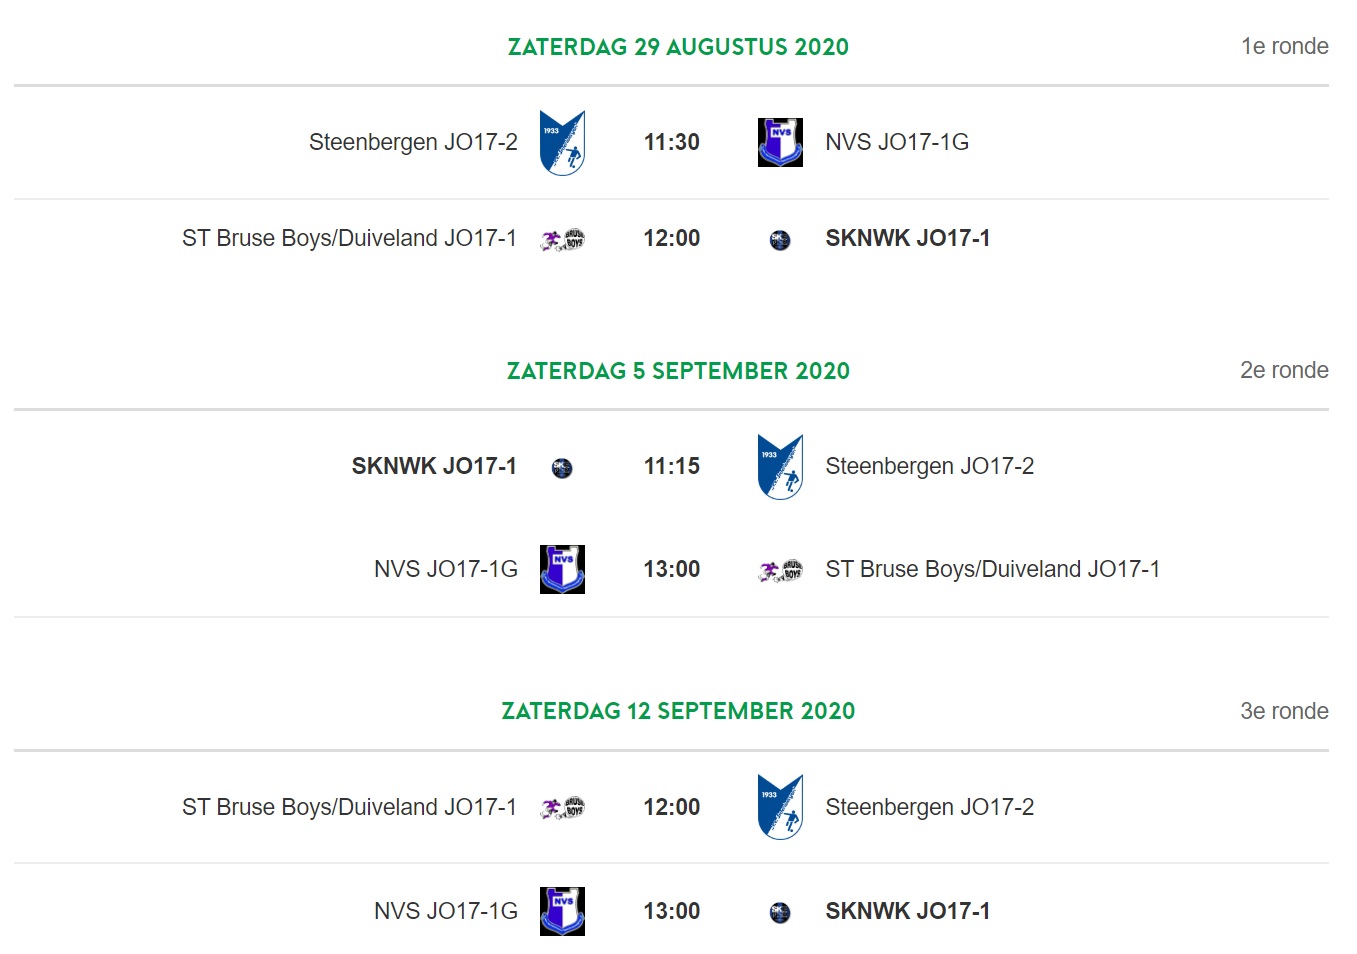Open SKNWK JO17-1 home team on 5 September

434,466
